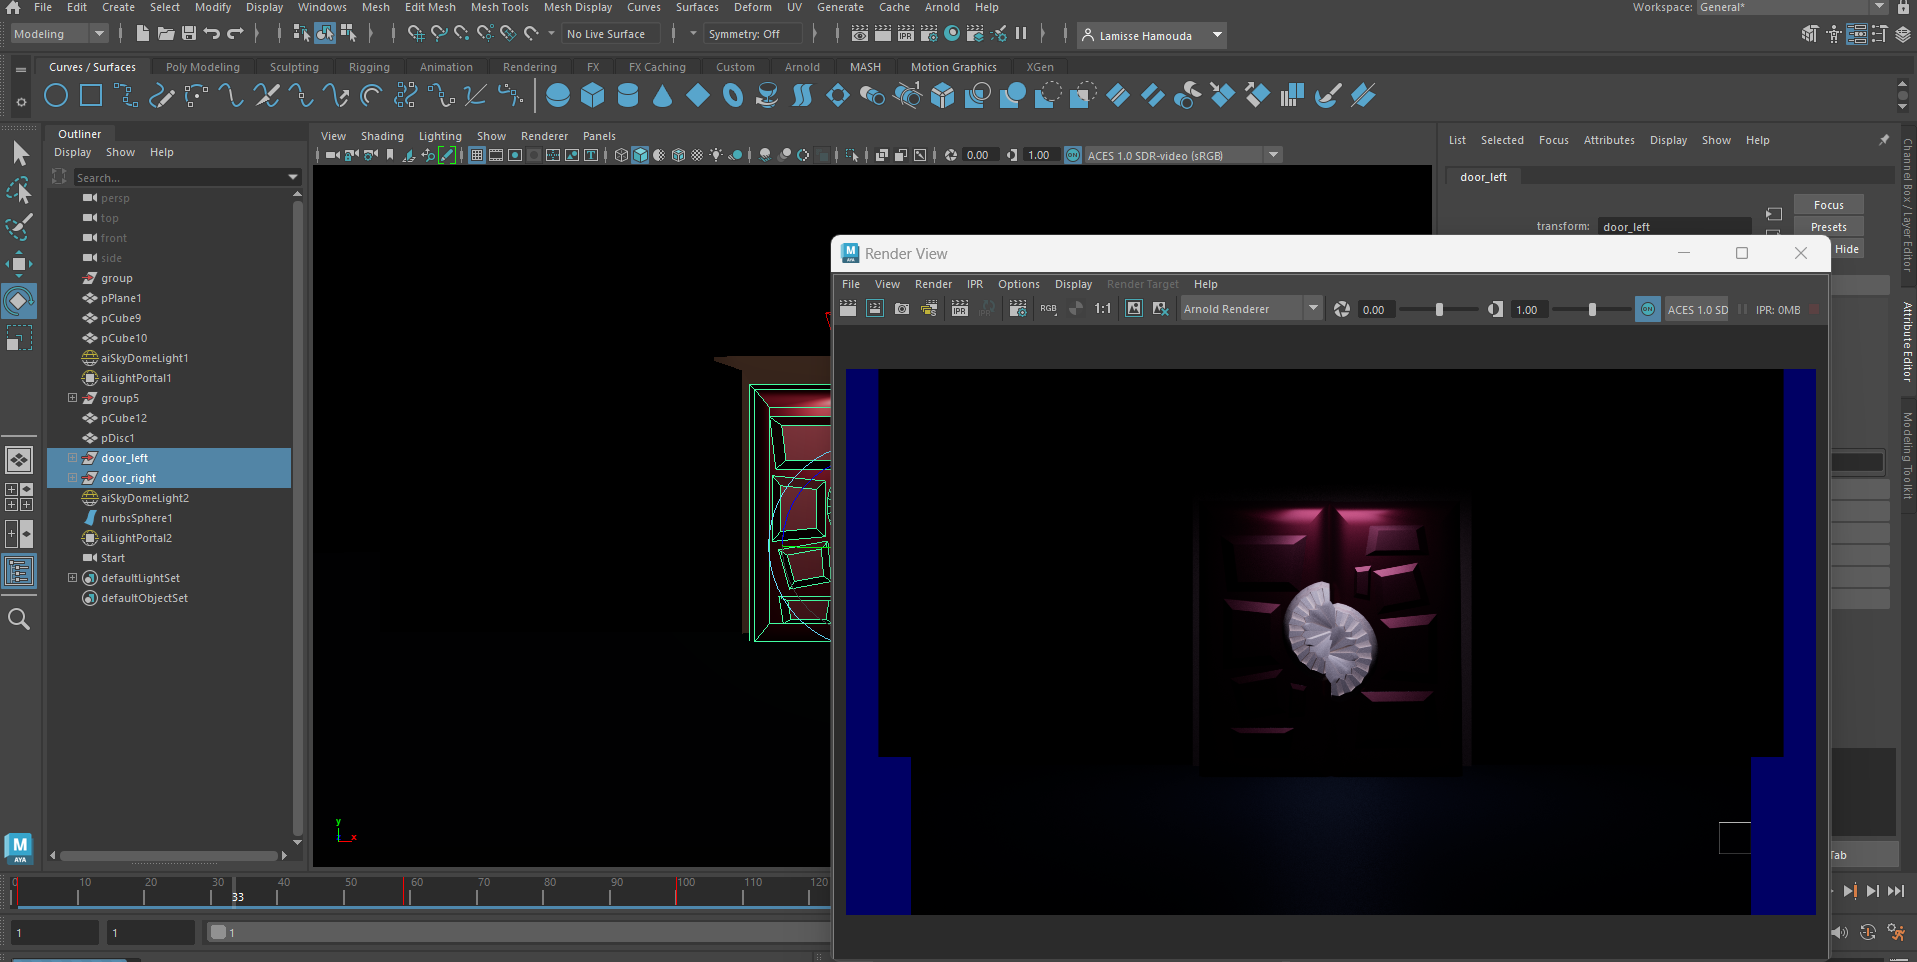This screenshot has height=962, width=1917.
Task: Toggle the viewport grid display
Action: coord(477,155)
